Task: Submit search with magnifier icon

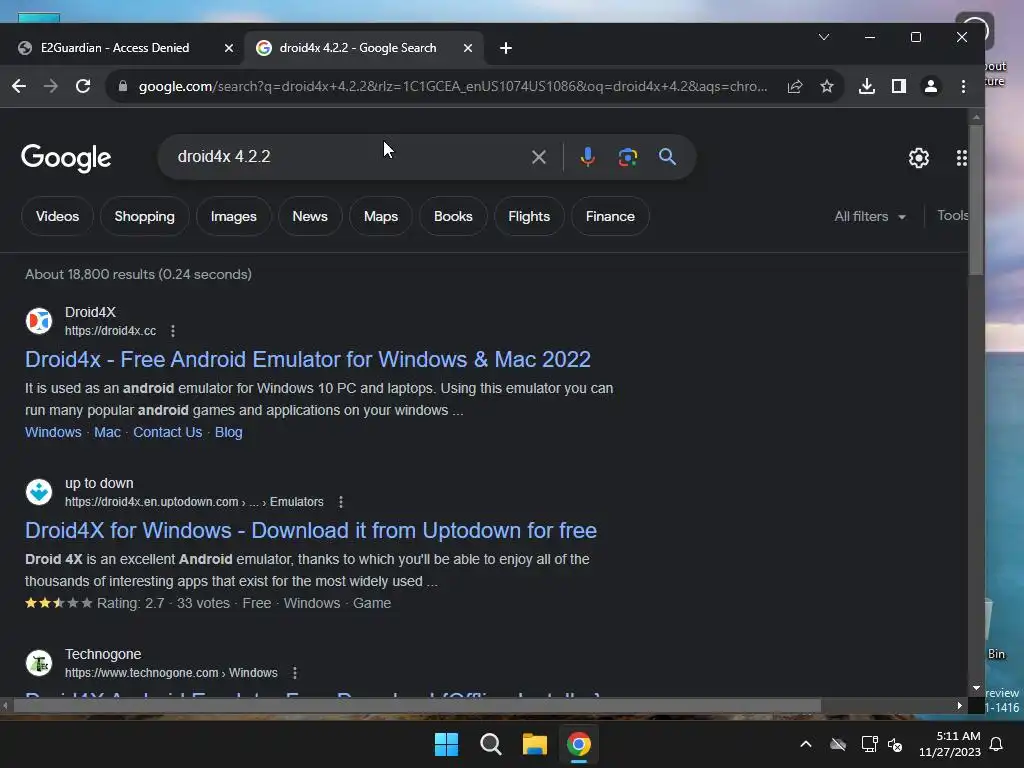Action: pyautogui.click(x=667, y=157)
